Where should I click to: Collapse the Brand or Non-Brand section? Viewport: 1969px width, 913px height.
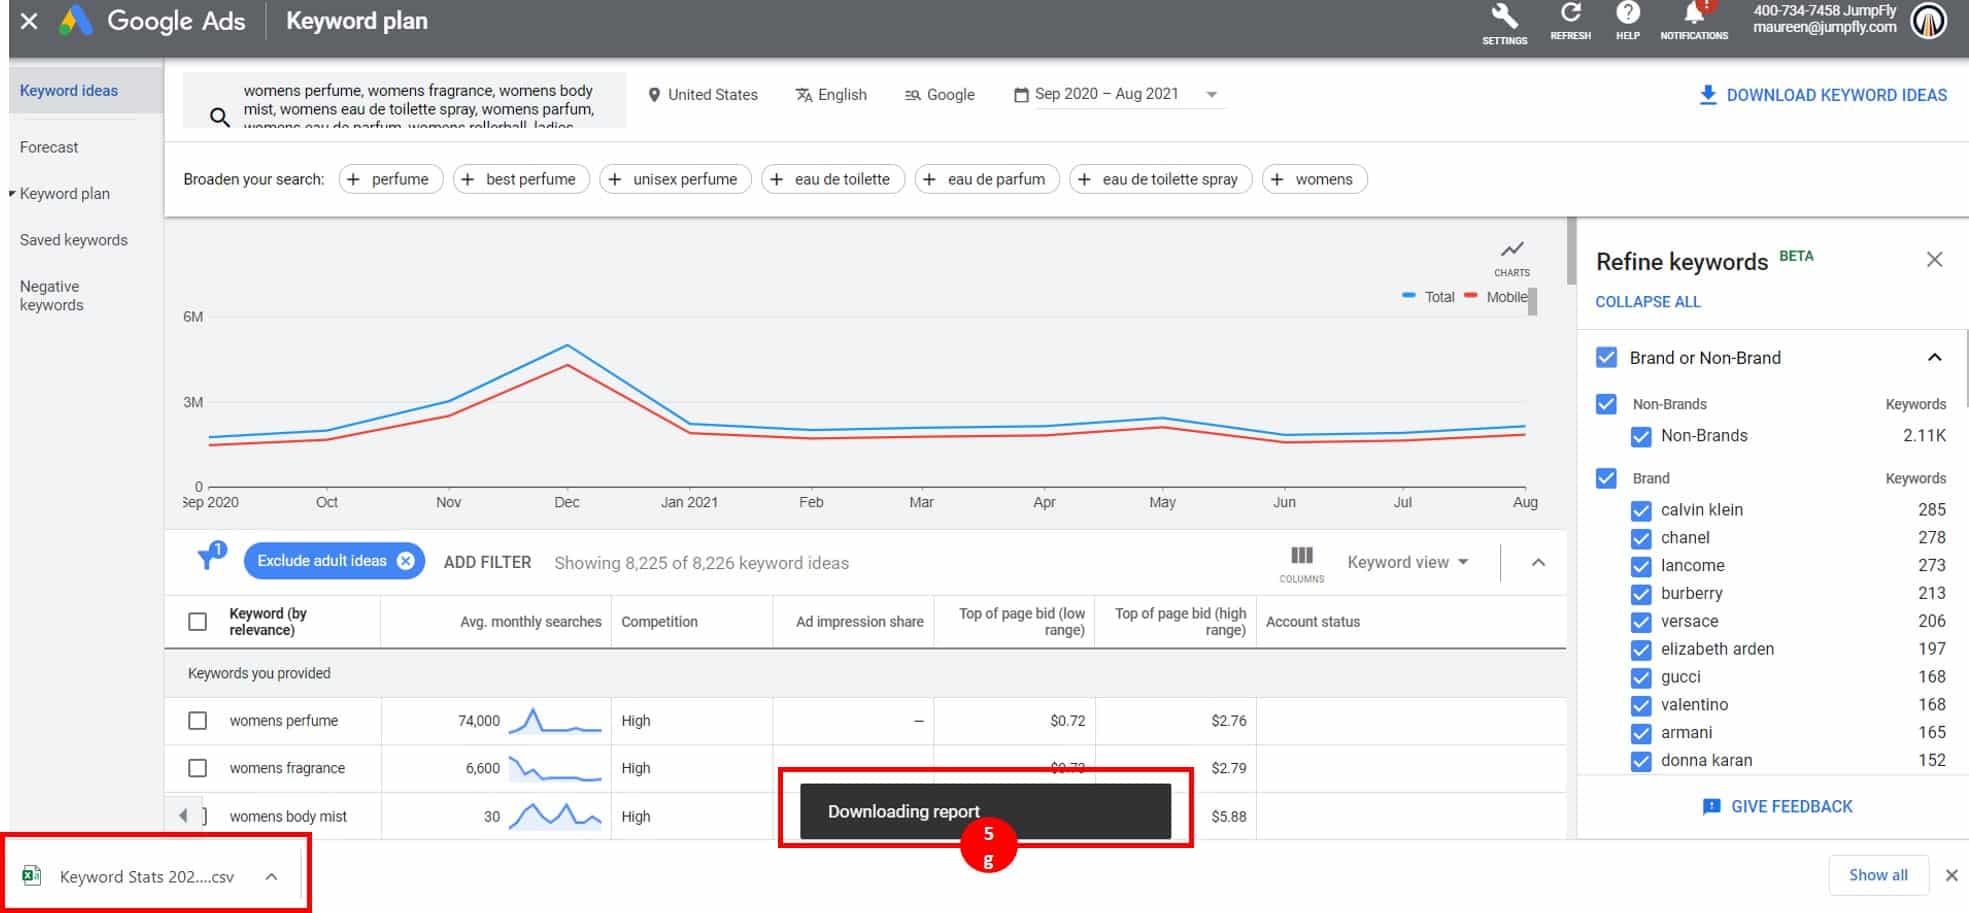(1935, 357)
